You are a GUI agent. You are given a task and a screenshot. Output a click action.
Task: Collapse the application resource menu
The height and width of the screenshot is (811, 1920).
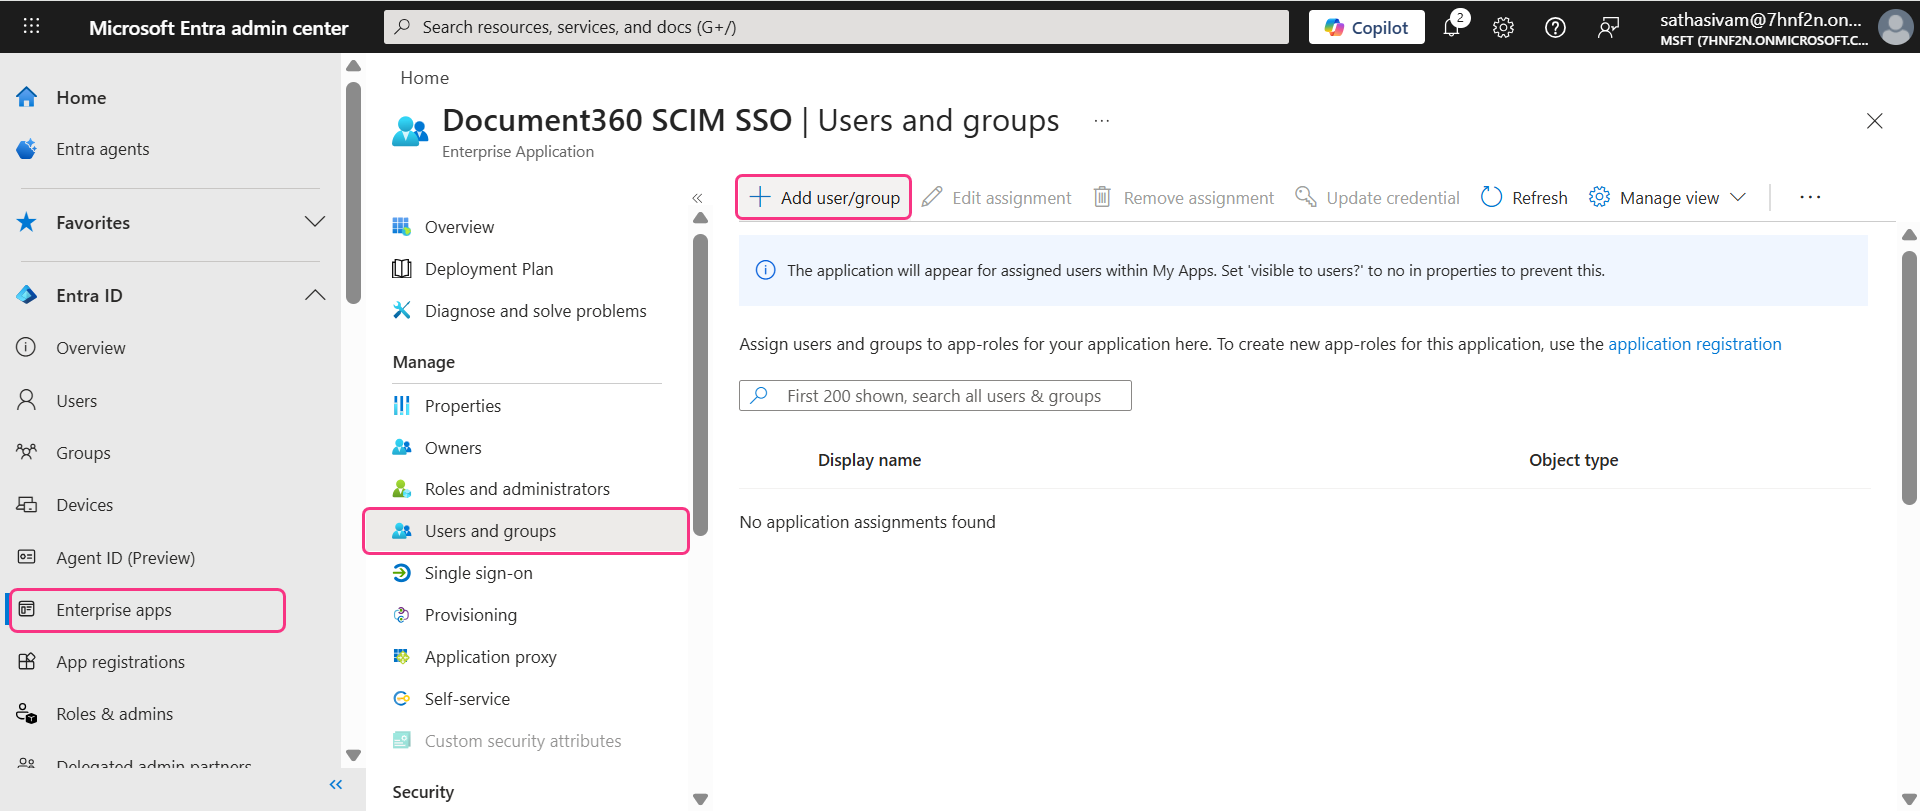click(x=697, y=198)
